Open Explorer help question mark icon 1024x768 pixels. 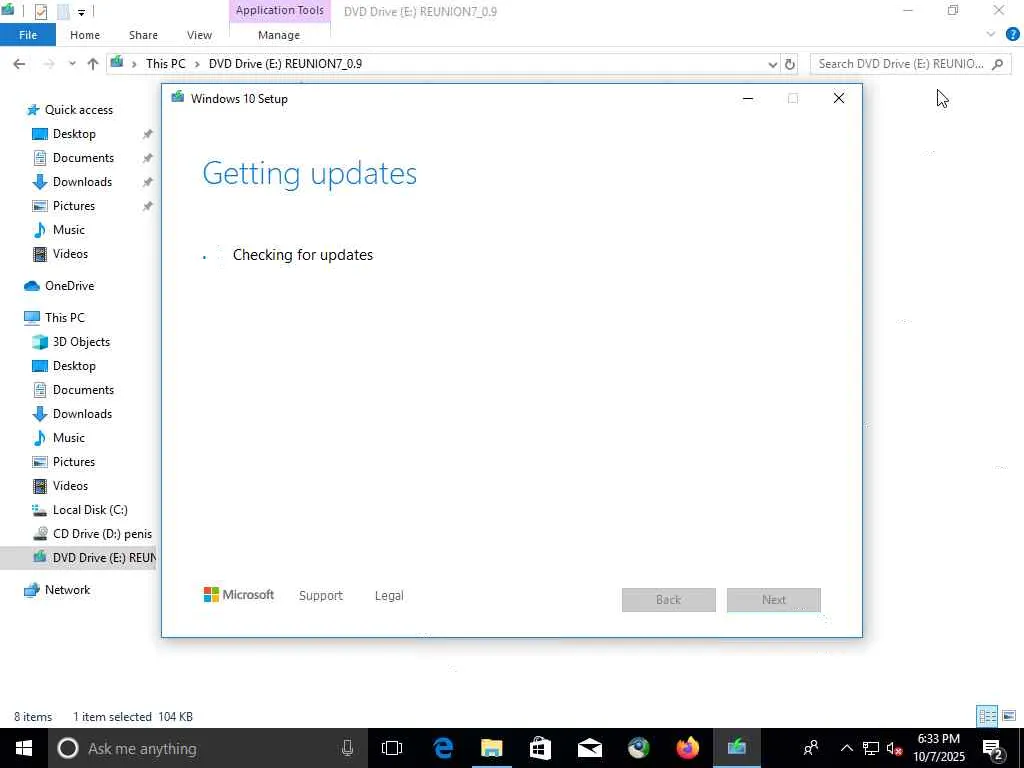tap(1012, 35)
